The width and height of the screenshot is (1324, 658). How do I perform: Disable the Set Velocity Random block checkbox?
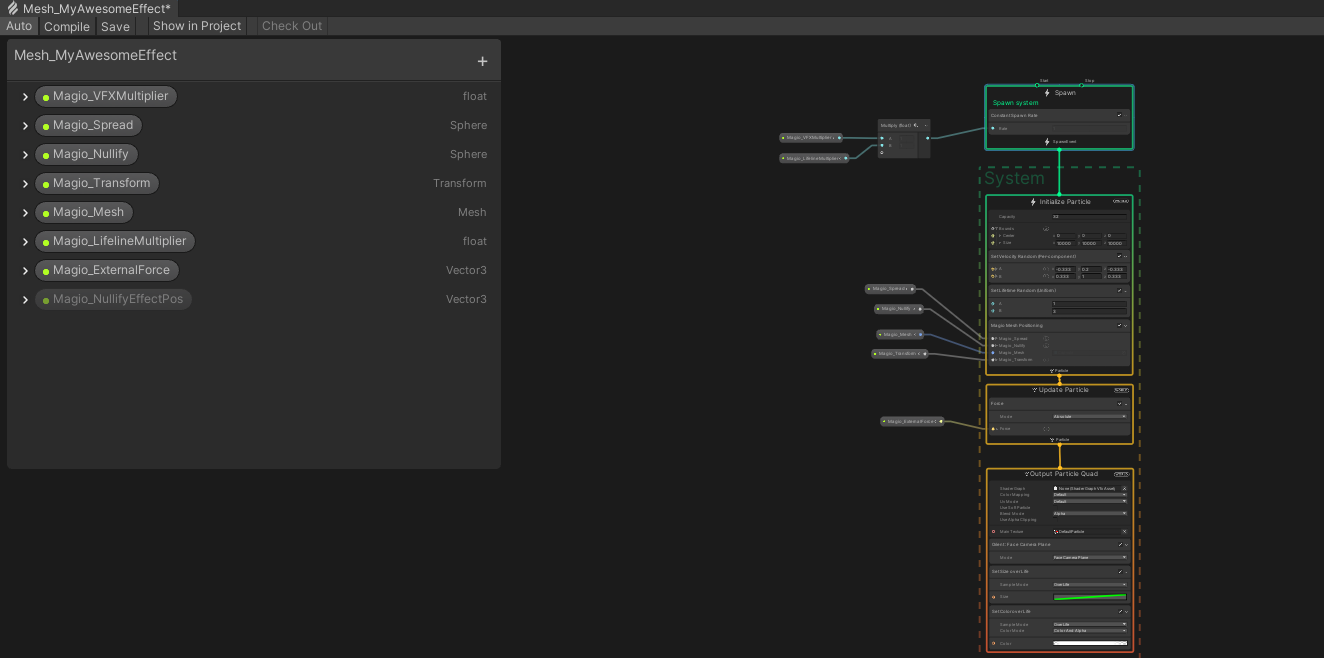1119,256
